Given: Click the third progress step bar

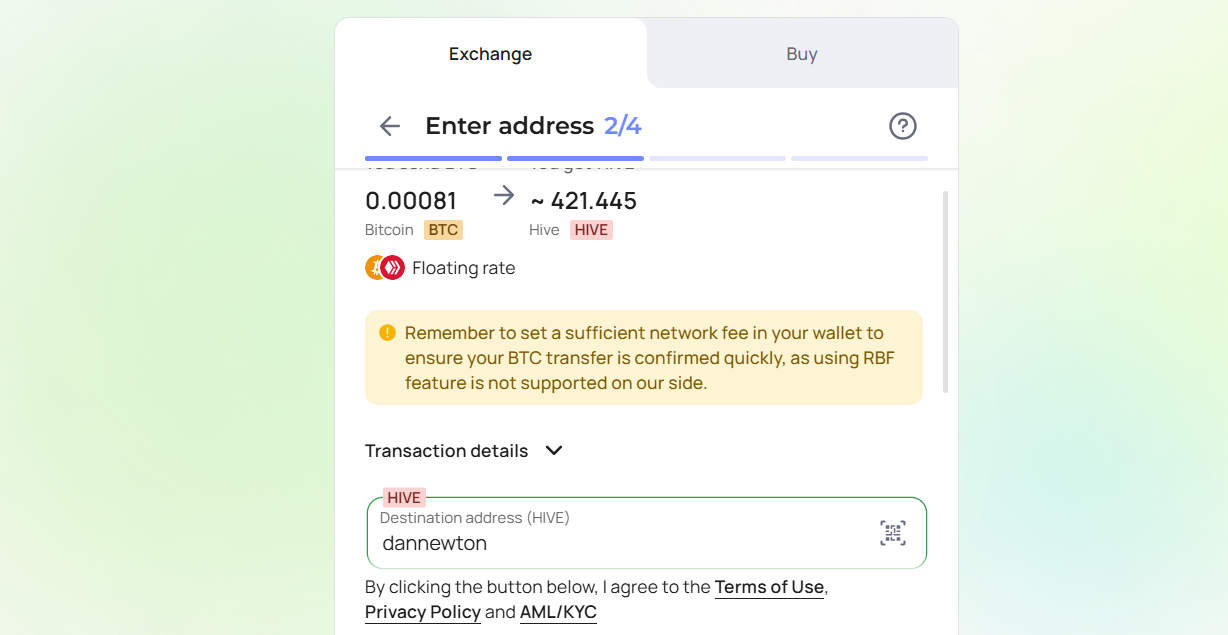Looking at the screenshot, I should (717, 158).
